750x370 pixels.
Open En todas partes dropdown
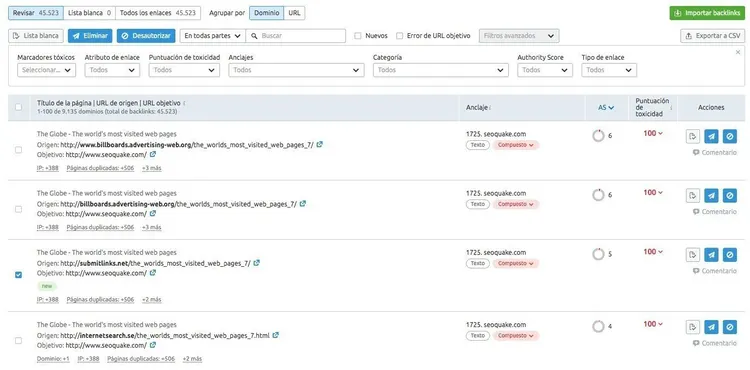212,36
